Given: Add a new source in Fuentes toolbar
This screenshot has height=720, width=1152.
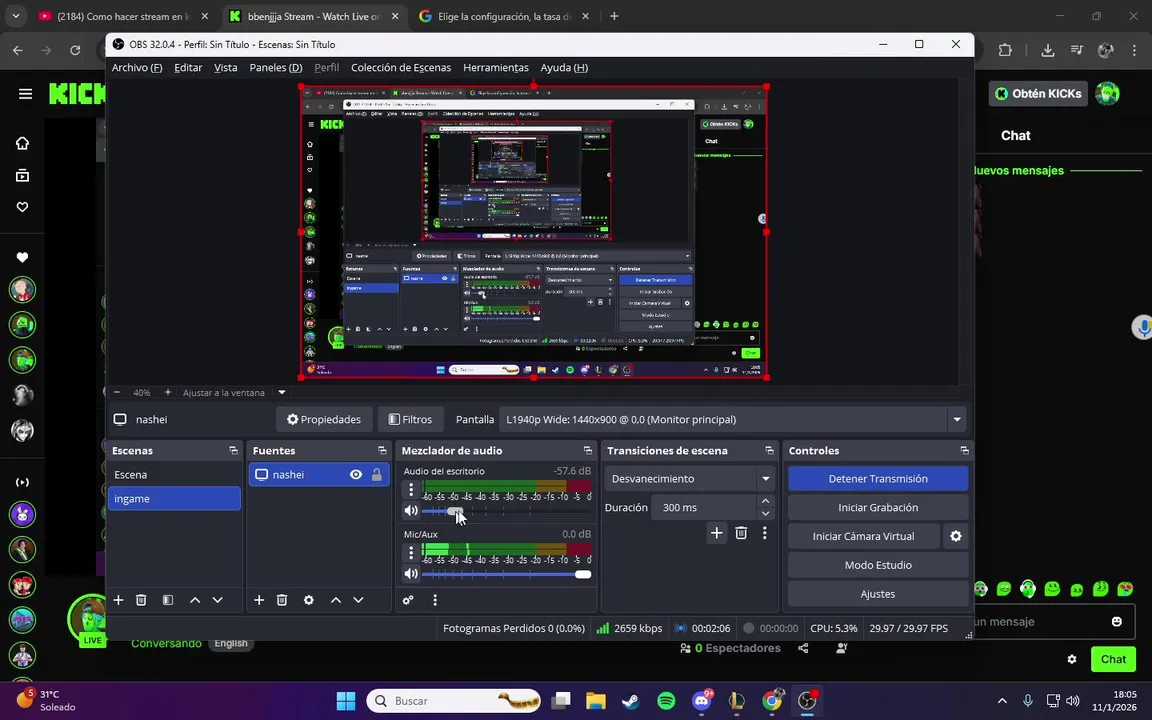Looking at the screenshot, I should pos(259,600).
